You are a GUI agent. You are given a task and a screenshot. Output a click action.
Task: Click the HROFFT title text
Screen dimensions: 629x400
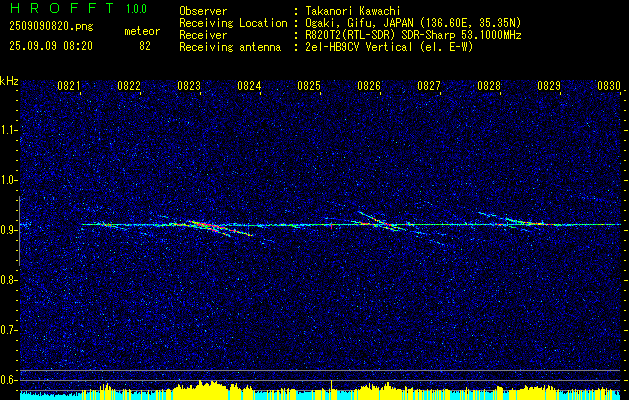coord(62,8)
